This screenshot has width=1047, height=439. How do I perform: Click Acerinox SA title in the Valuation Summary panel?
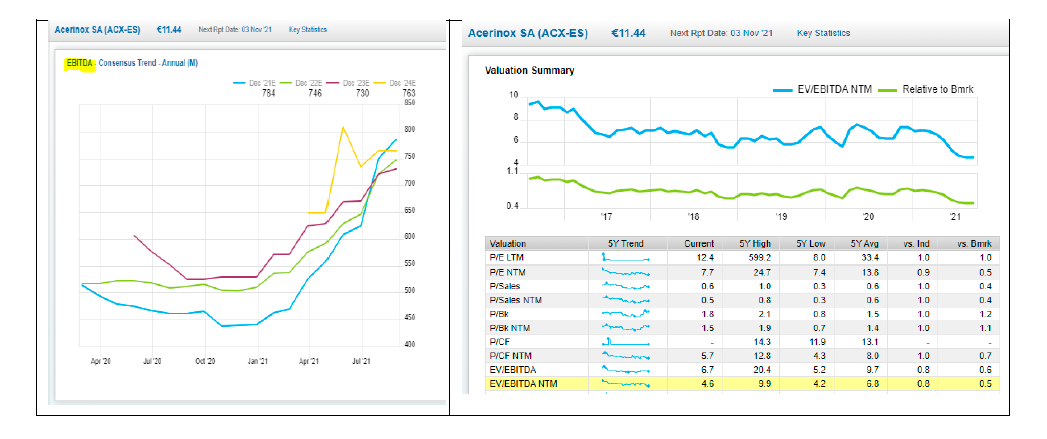click(528, 33)
